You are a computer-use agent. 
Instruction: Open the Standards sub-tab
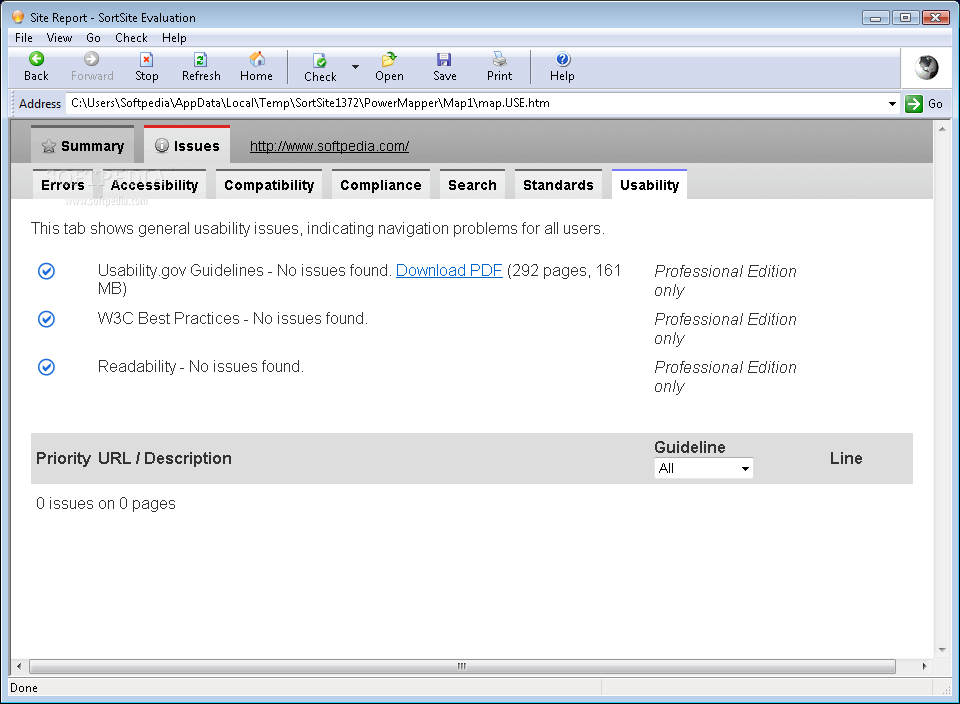coord(558,185)
